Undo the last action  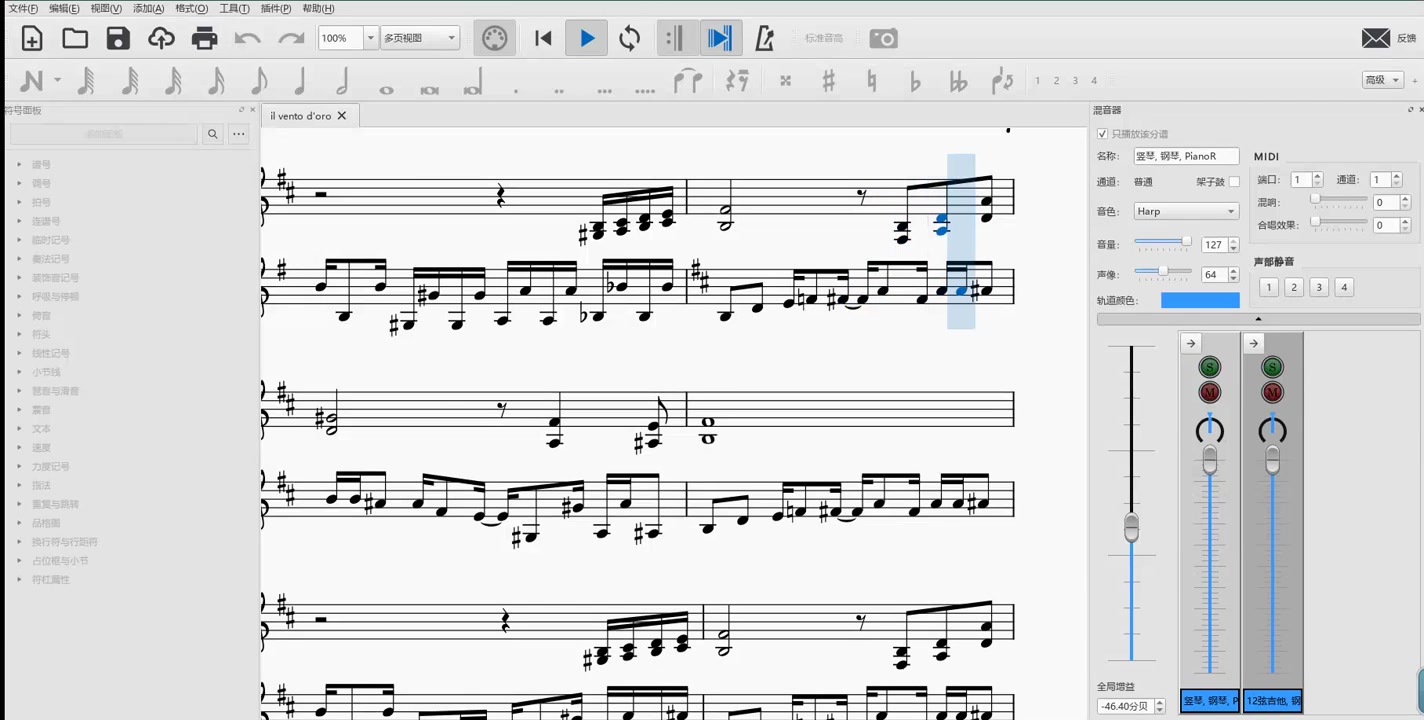pyautogui.click(x=247, y=39)
